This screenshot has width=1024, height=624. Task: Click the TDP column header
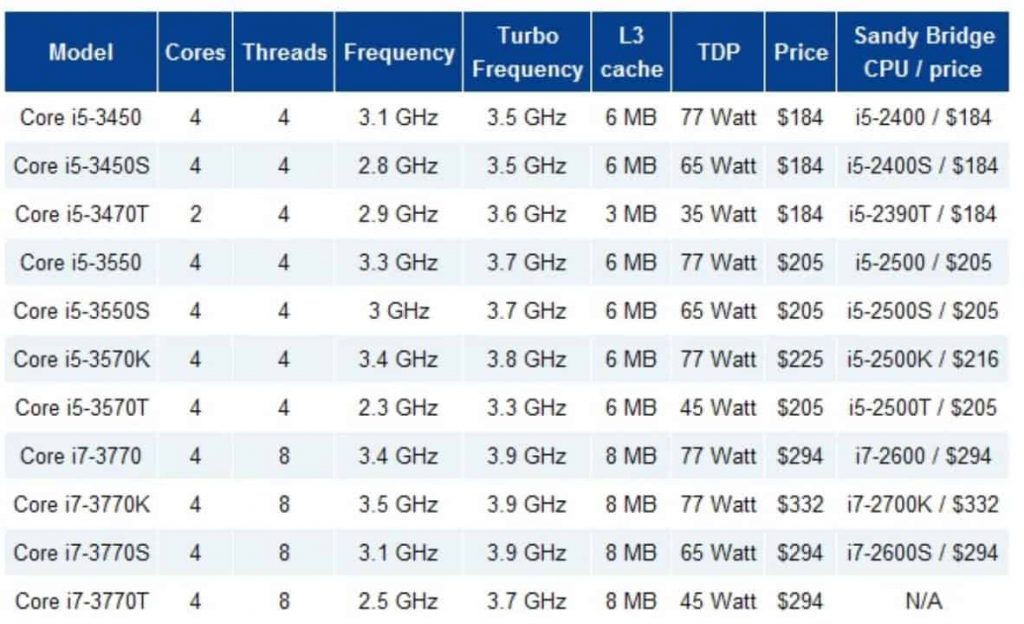tap(718, 52)
